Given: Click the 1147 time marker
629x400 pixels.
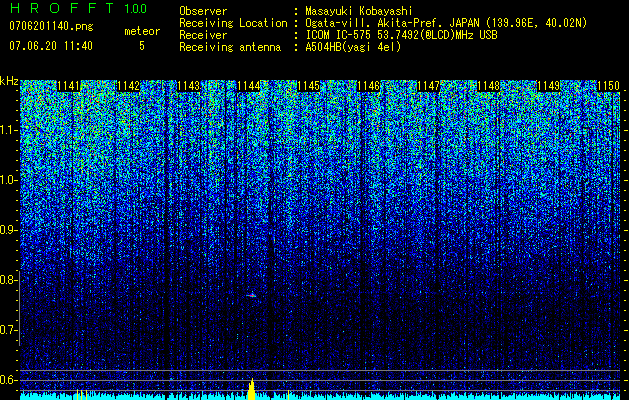Looking at the screenshot, I should pyautogui.click(x=429, y=86).
